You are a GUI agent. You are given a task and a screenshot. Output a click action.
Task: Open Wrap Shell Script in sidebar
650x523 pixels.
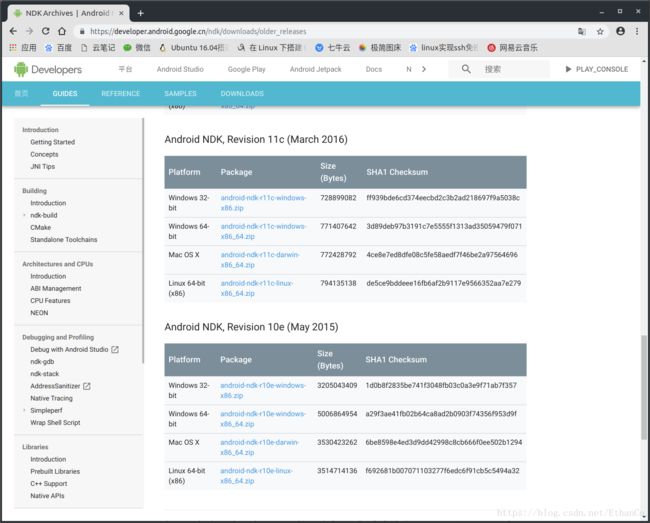[x=55, y=423]
